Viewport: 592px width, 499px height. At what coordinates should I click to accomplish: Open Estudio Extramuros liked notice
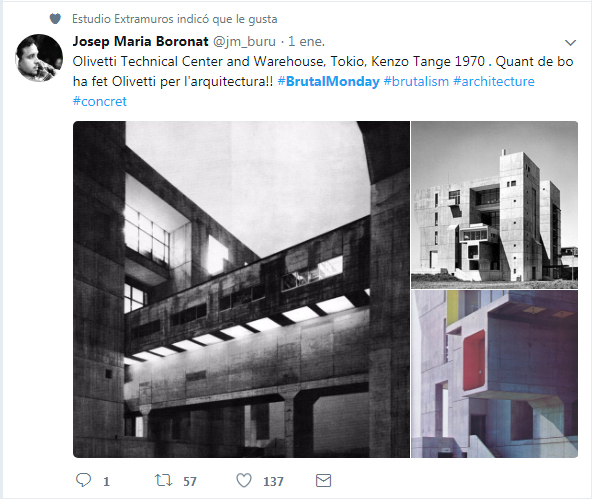click(175, 19)
